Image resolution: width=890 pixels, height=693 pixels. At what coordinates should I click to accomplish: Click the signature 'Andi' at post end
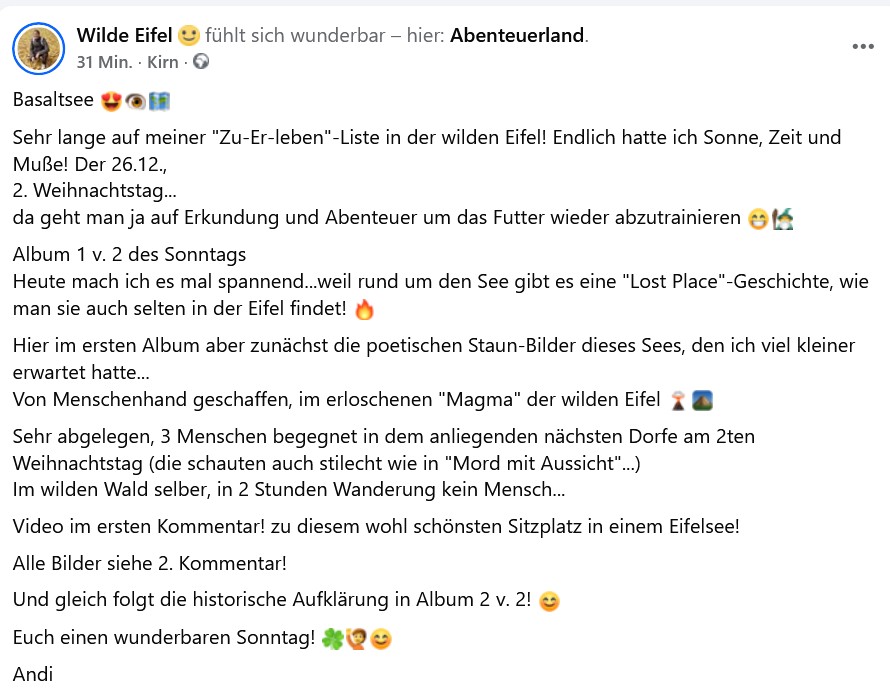point(32,674)
